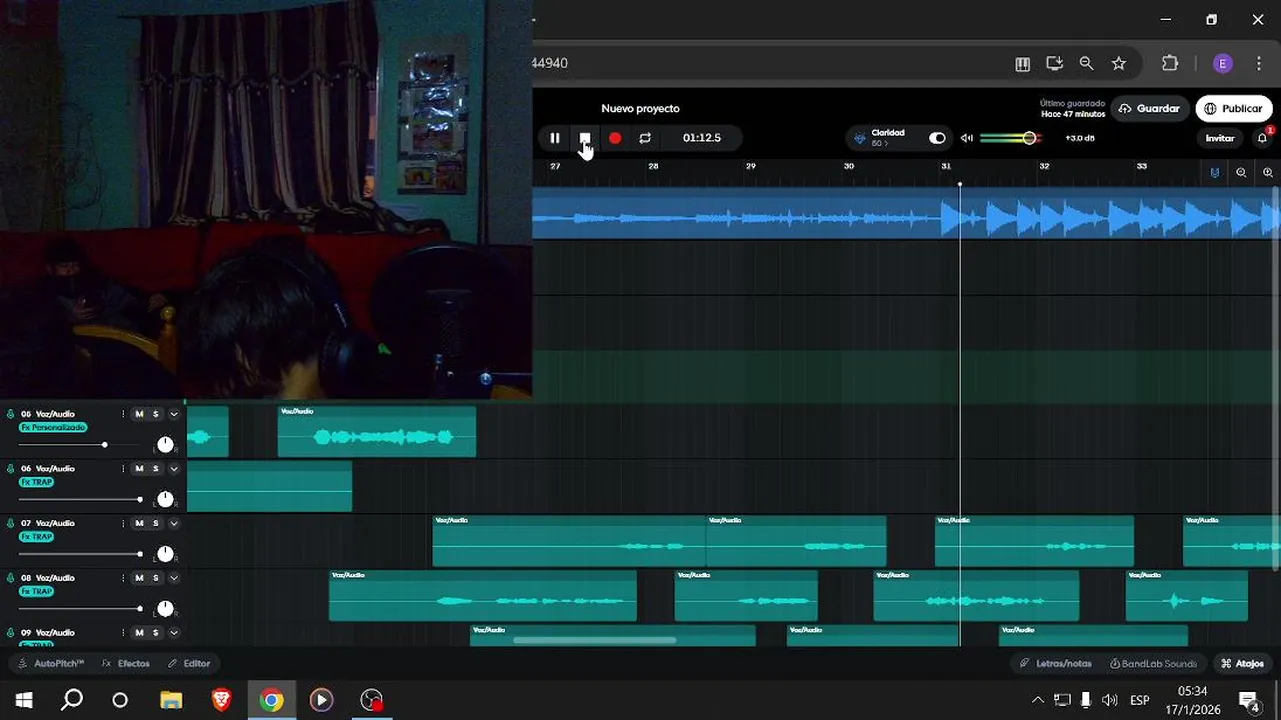Toggle the magnet snap-to-grid icon
This screenshot has width=1281, height=720.
[1215, 172]
